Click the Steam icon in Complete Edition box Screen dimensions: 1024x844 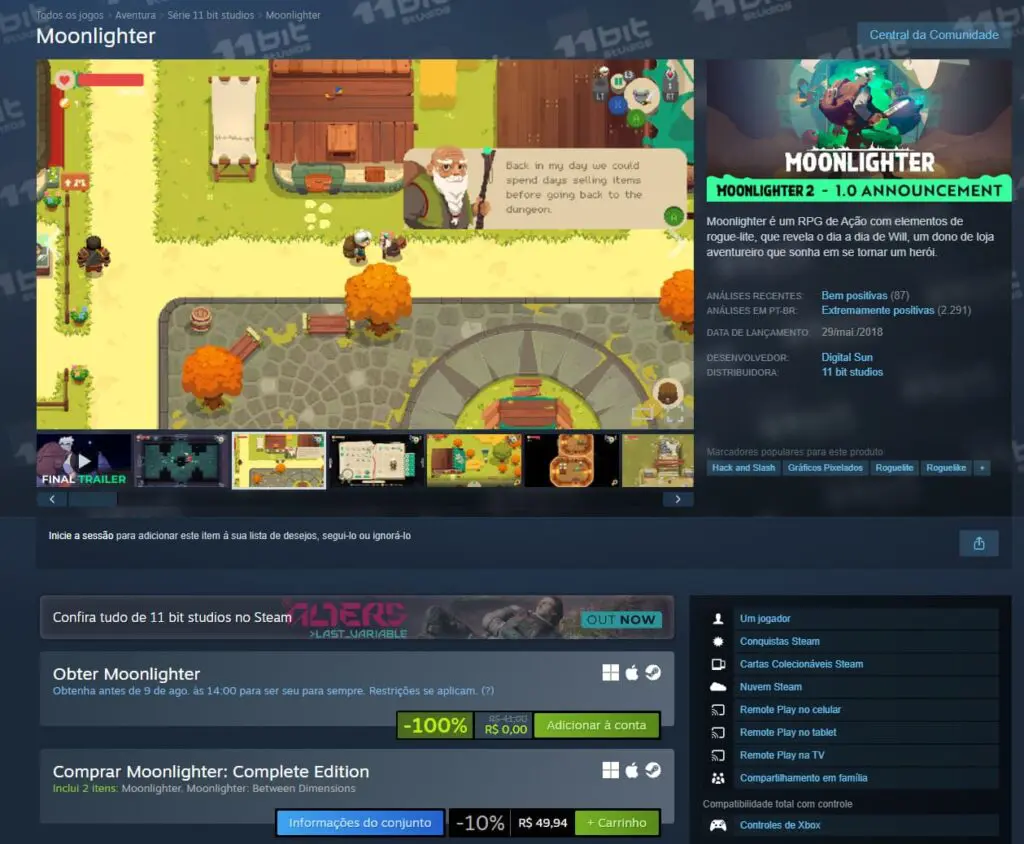coord(652,770)
